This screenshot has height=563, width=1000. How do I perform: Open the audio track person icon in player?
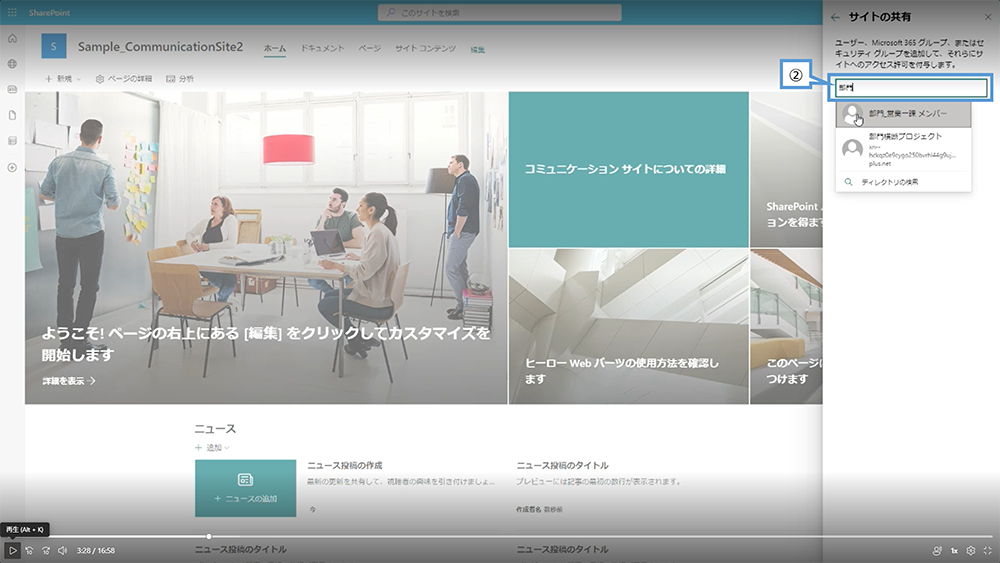(937, 550)
